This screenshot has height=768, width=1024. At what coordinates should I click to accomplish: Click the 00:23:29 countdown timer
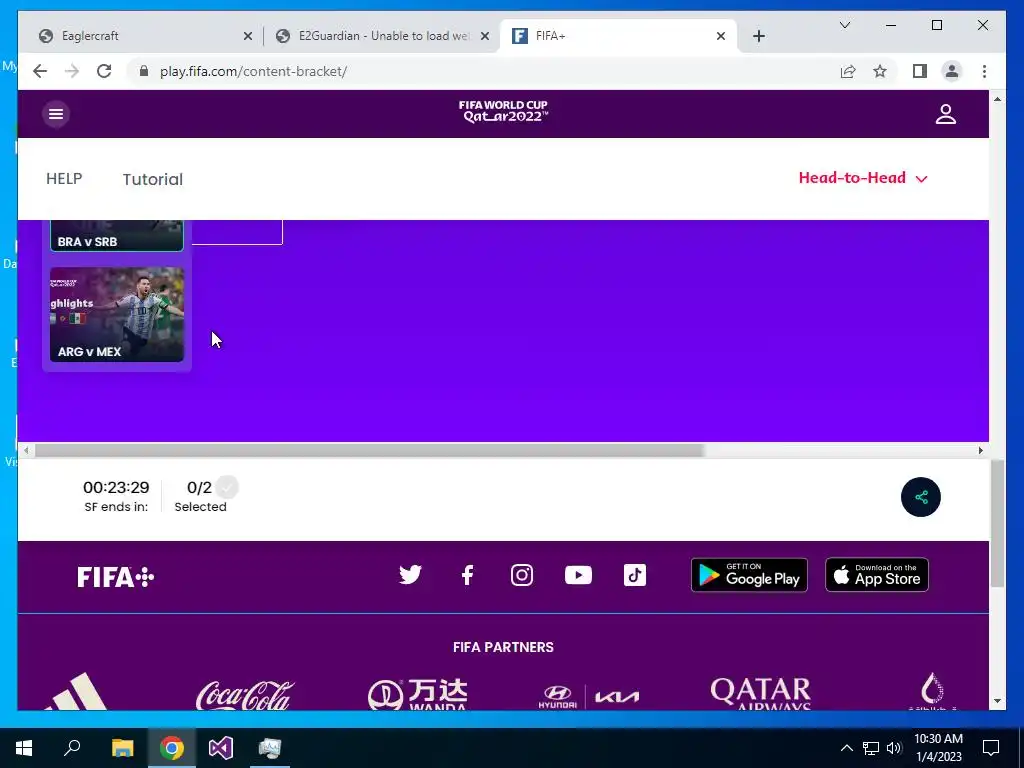point(116,487)
